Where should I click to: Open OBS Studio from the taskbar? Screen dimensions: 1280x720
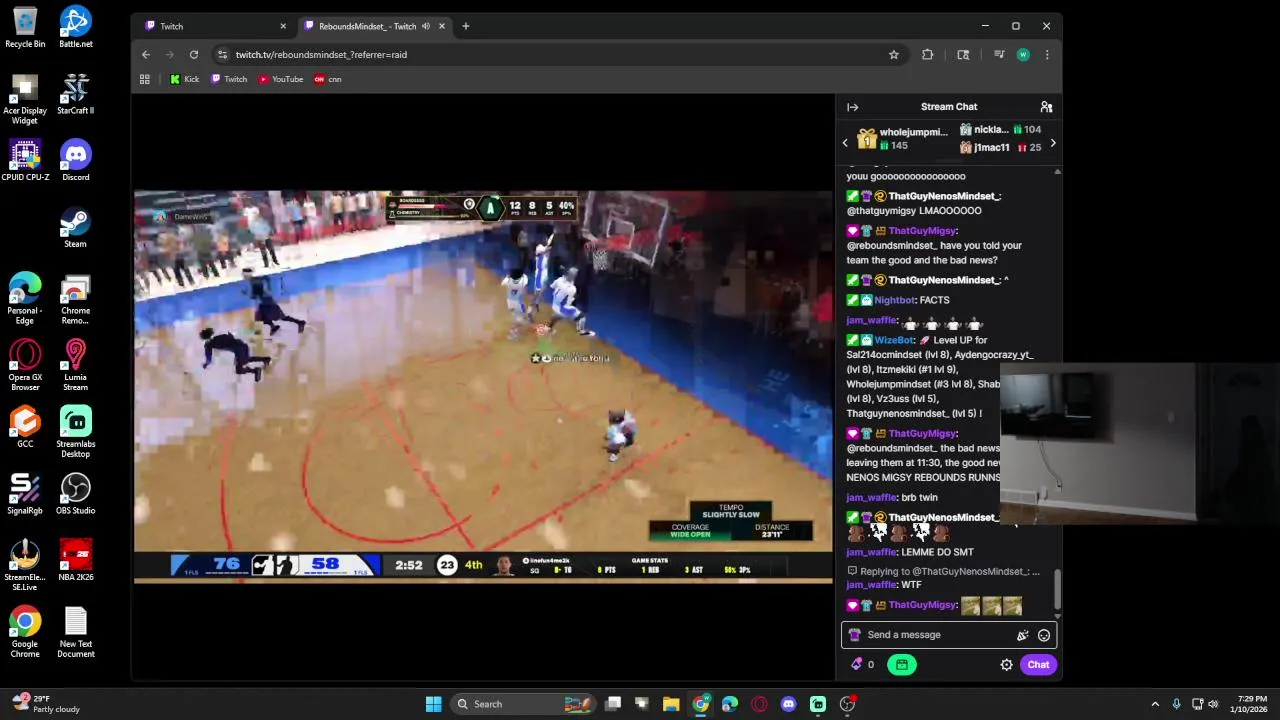[847, 704]
